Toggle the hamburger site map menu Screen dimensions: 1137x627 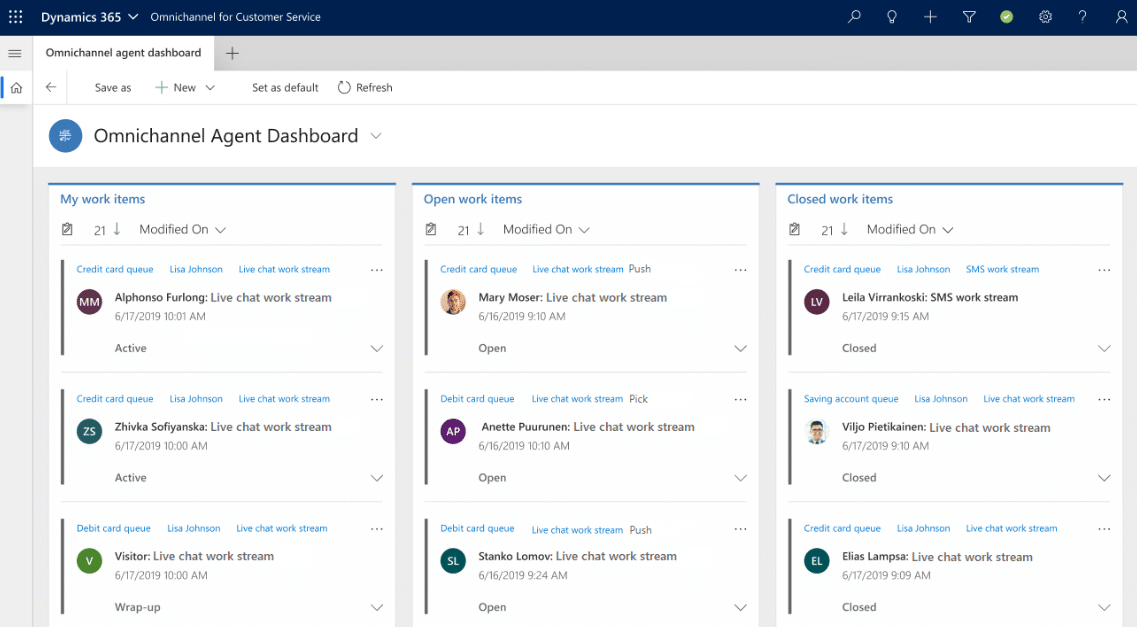[x=15, y=53]
